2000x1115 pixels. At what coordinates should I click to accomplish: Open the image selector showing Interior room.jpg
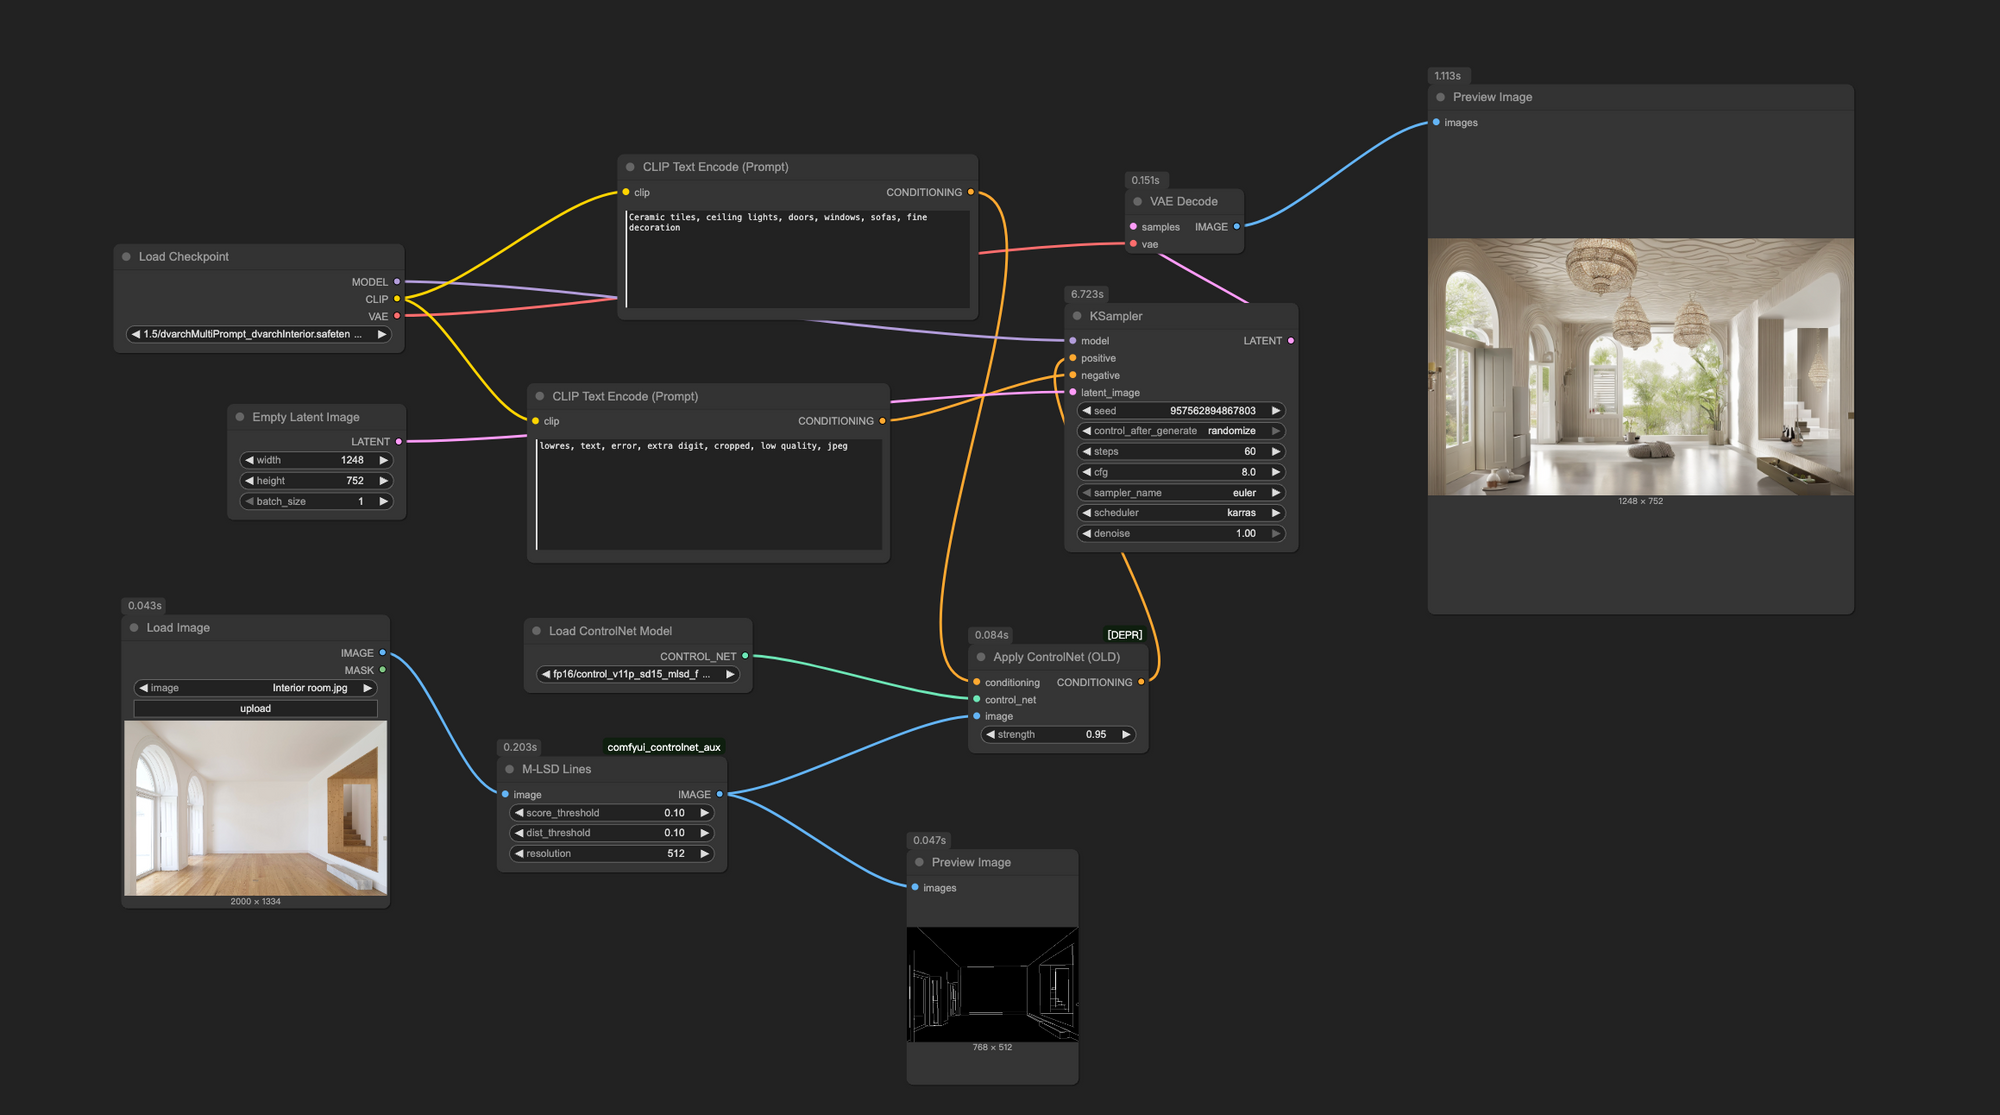(255, 688)
